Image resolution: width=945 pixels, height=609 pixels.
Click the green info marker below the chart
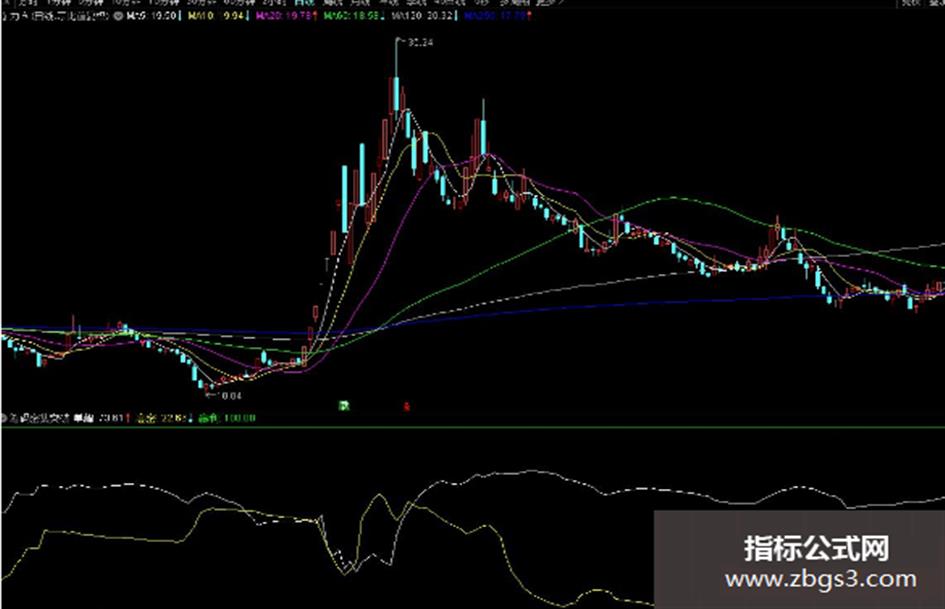tap(344, 406)
